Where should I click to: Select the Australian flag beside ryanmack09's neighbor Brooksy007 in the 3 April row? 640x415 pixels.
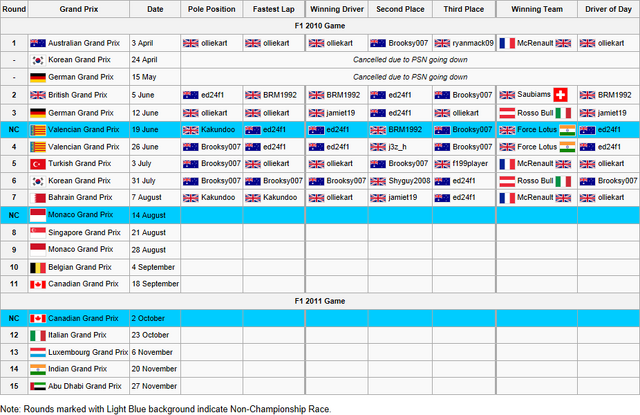[378, 43]
